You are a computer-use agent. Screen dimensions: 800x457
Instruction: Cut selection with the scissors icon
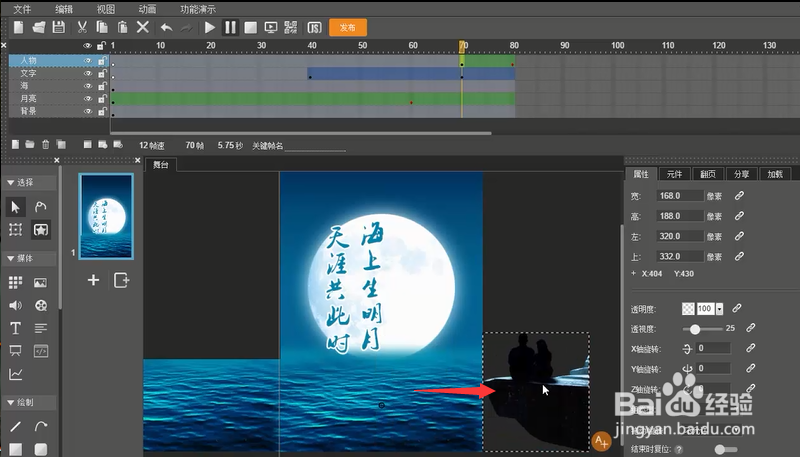coord(82,27)
